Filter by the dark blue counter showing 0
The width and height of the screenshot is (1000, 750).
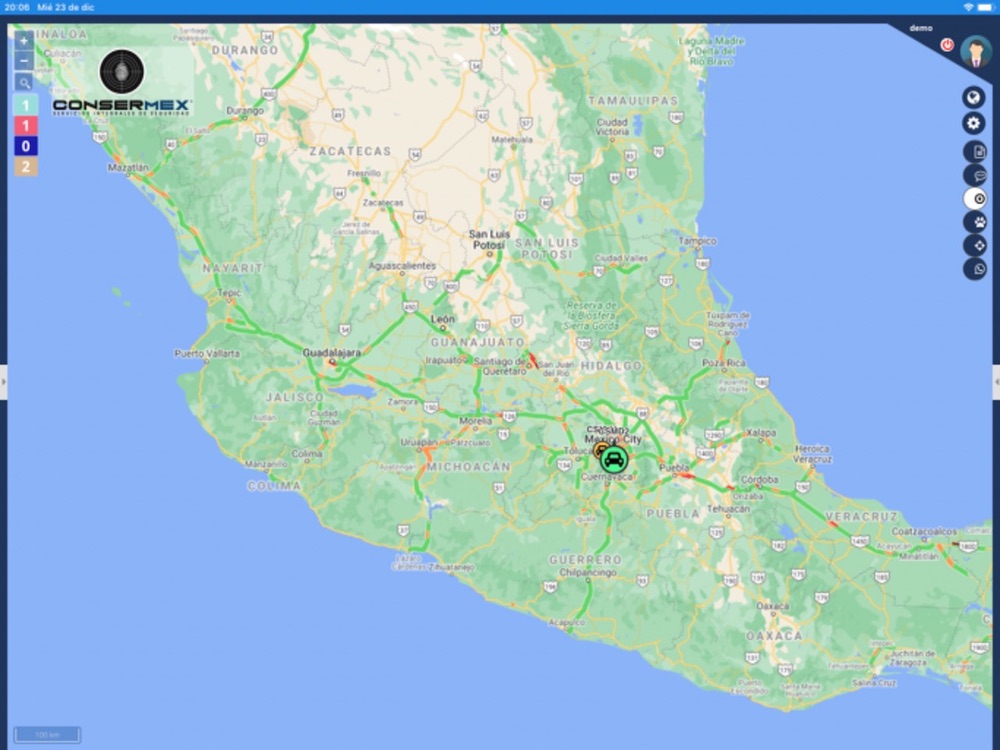[26, 146]
